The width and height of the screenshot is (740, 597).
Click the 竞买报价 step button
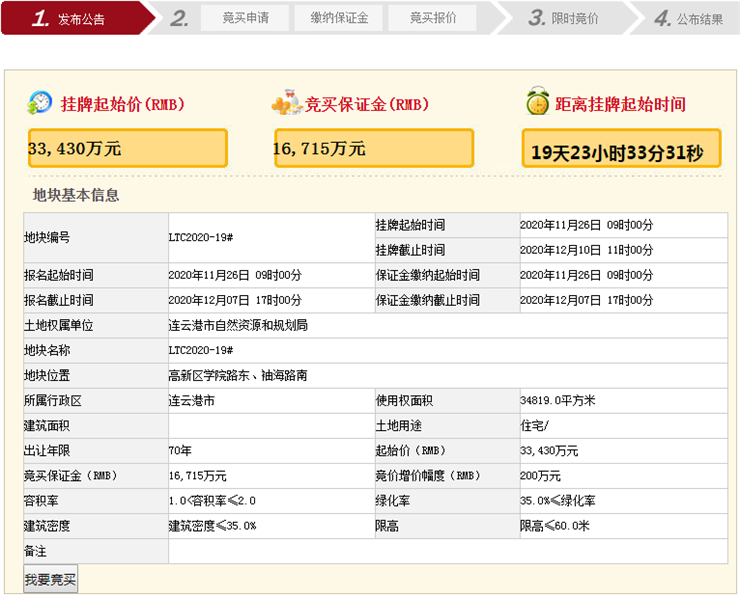point(433,18)
